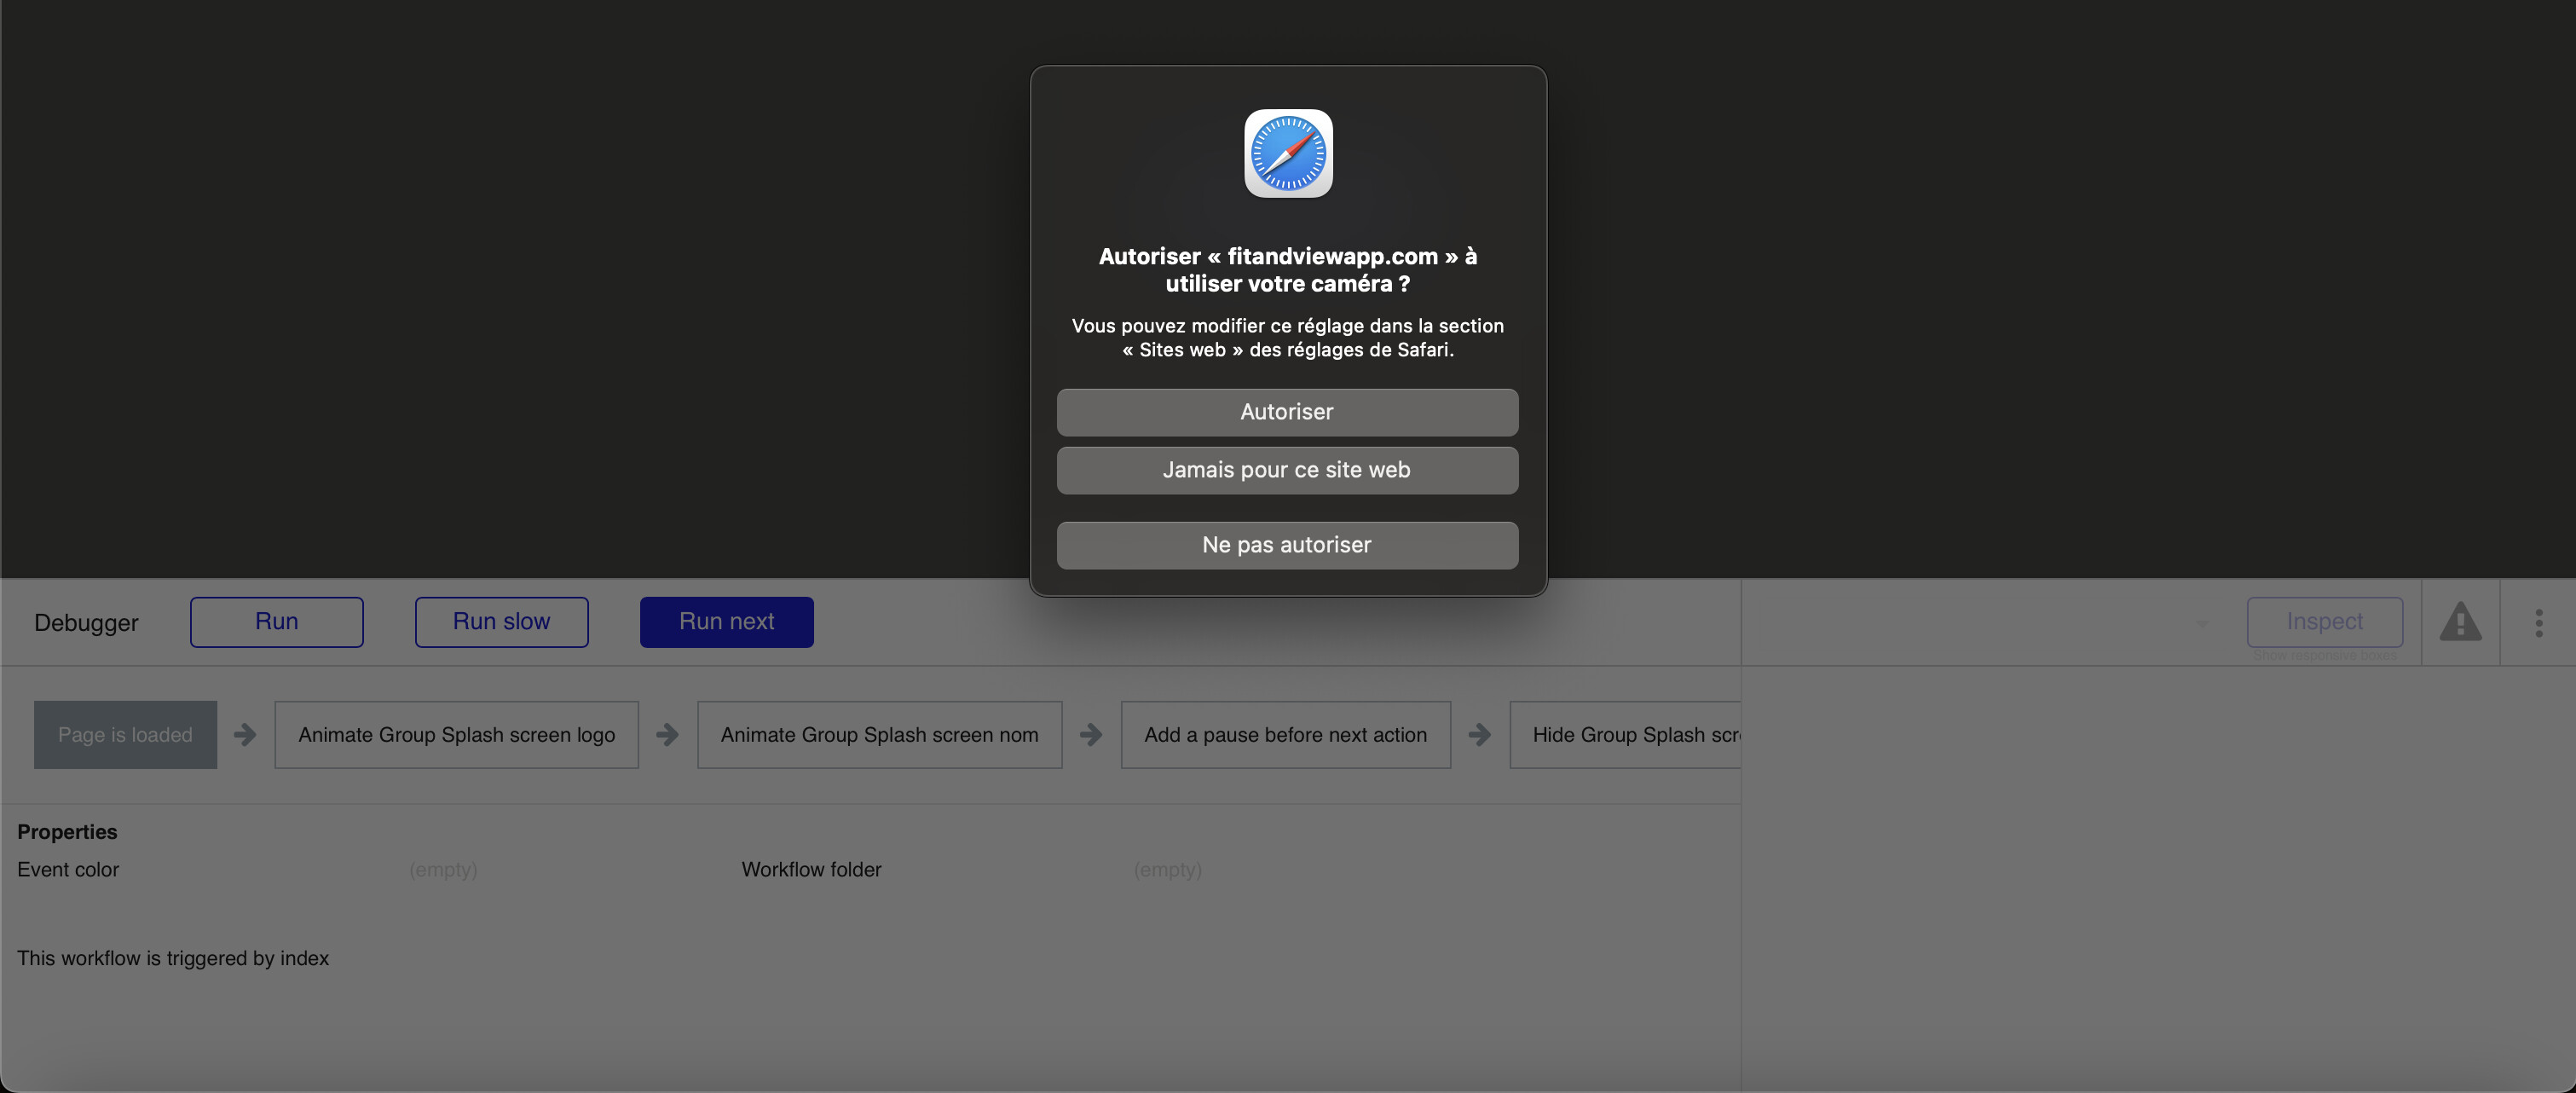Select Add a pause before next action
The width and height of the screenshot is (2576, 1093).
[1285, 735]
